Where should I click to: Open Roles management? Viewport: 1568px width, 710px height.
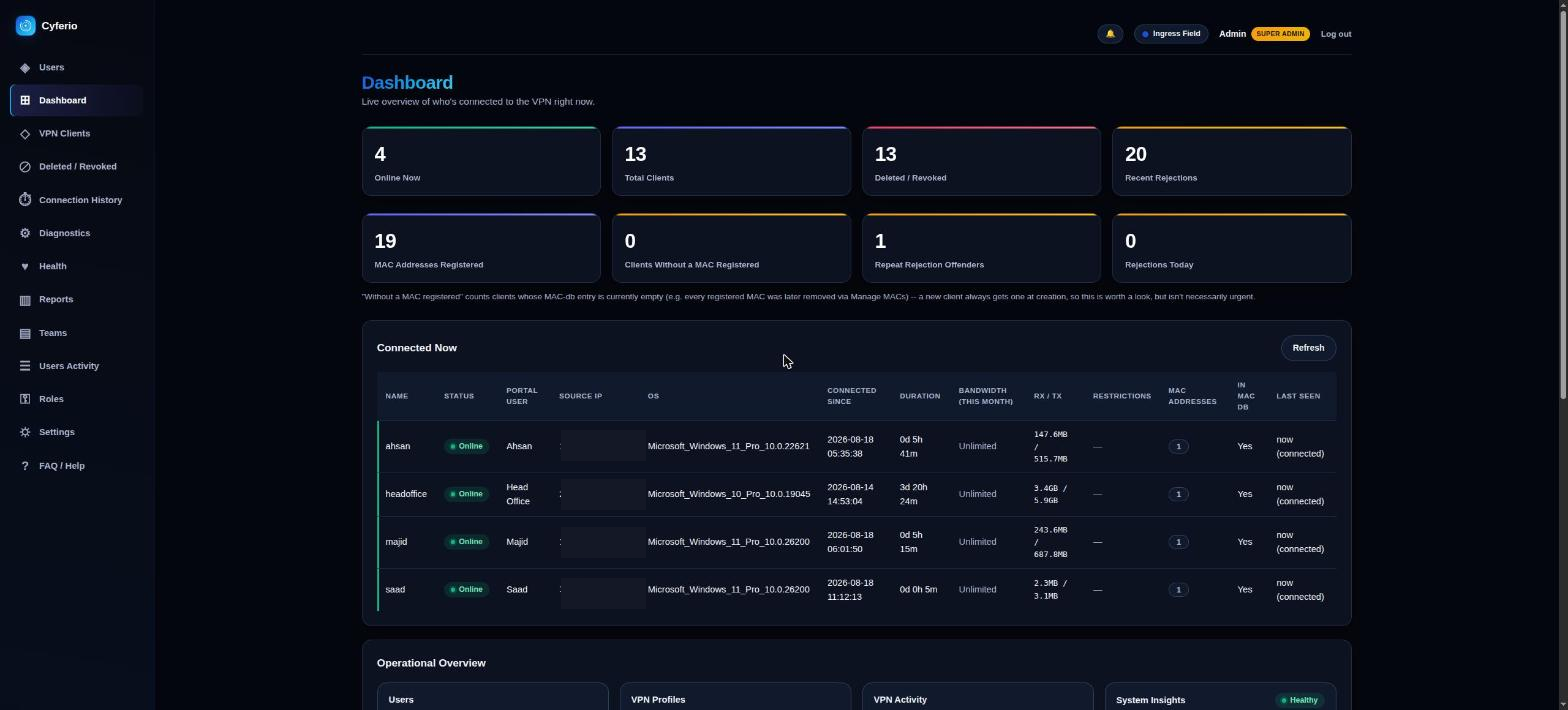(76, 399)
